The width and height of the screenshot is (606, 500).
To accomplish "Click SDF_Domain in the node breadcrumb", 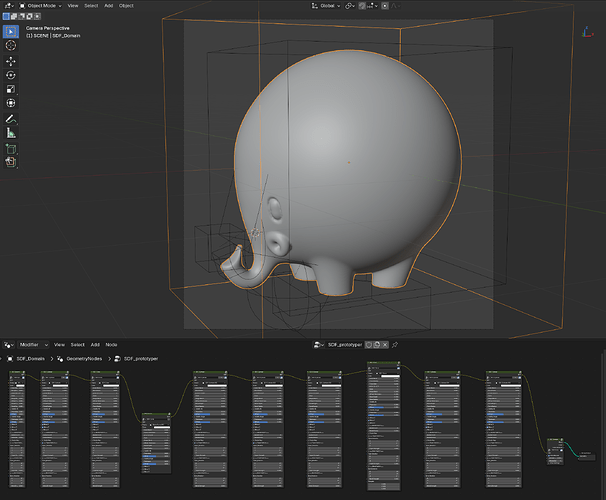I will [x=31, y=359].
